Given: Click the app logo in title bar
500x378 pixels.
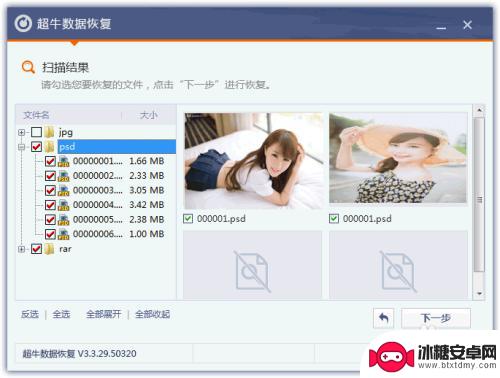Looking at the screenshot, I should coord(23,24).
